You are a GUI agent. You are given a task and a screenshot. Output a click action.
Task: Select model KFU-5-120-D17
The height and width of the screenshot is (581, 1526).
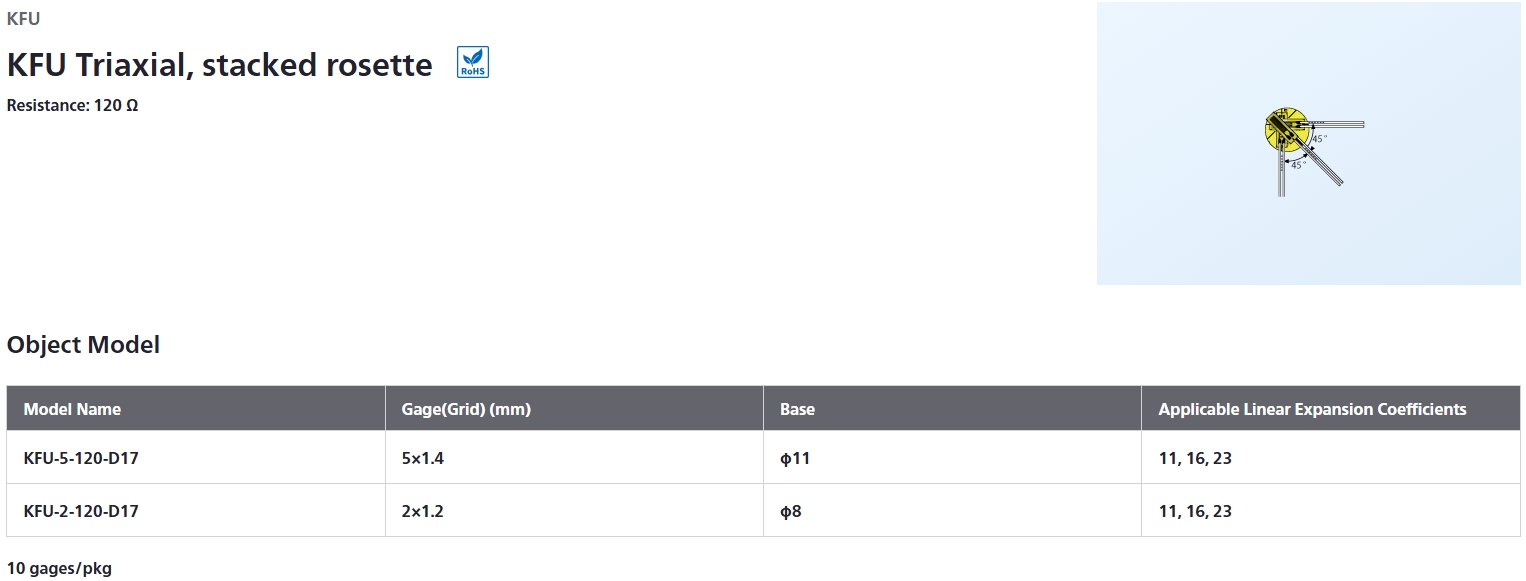(x=81, y=458)
